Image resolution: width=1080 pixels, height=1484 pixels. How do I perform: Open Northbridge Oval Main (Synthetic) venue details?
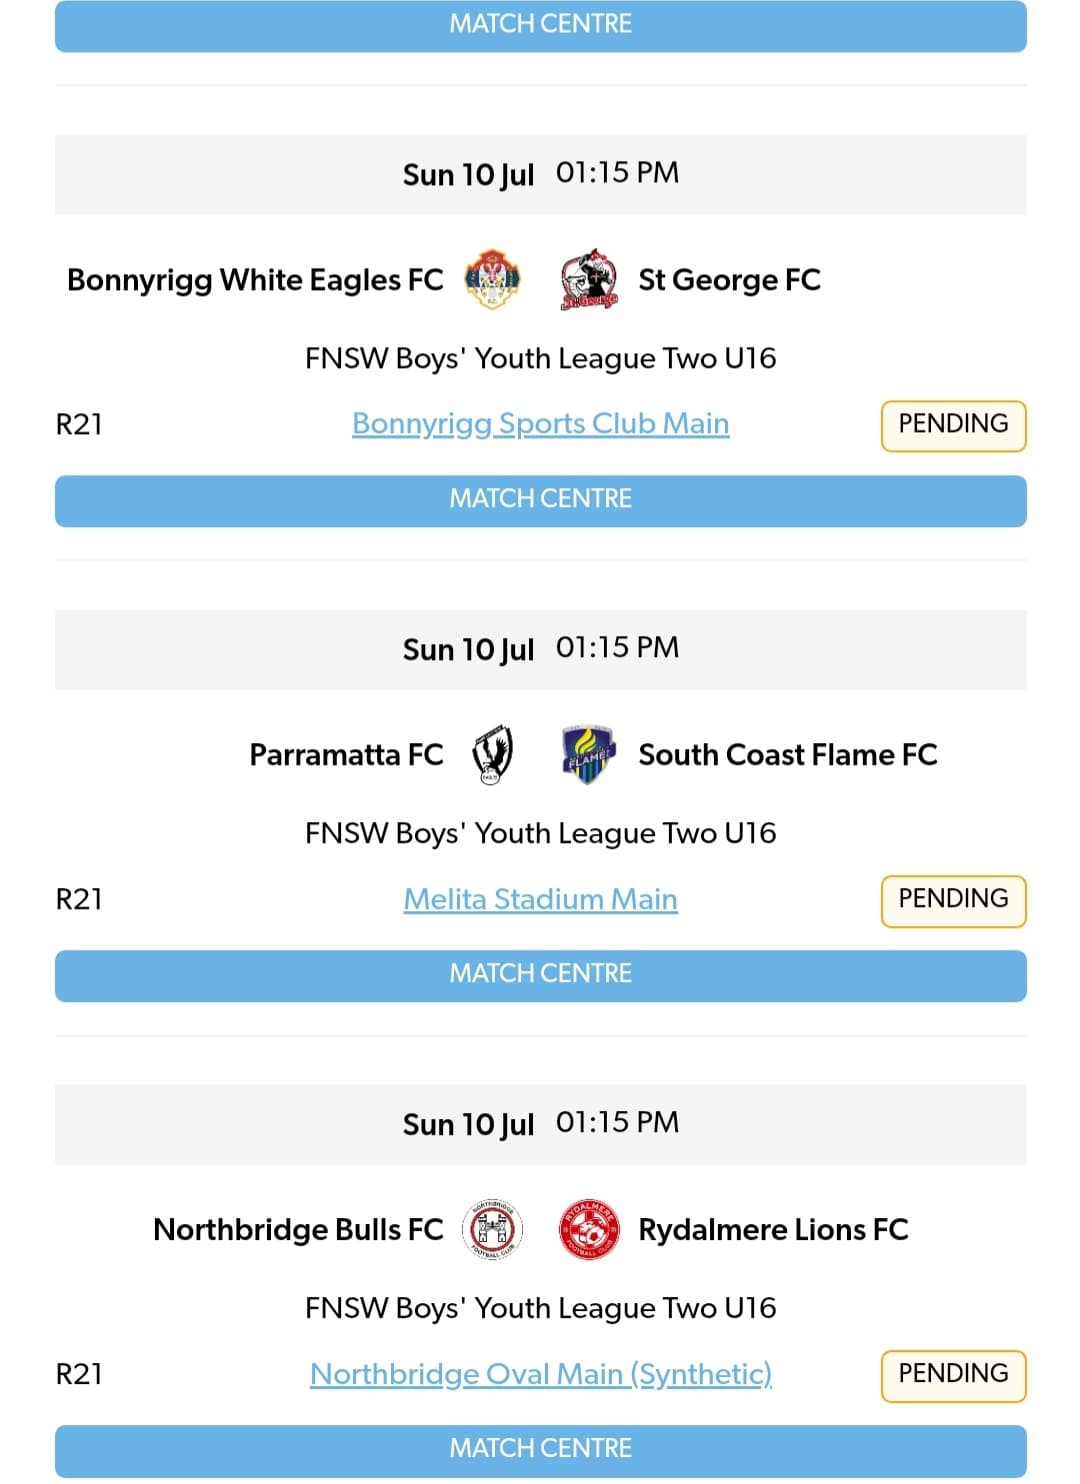[540, 1374]
